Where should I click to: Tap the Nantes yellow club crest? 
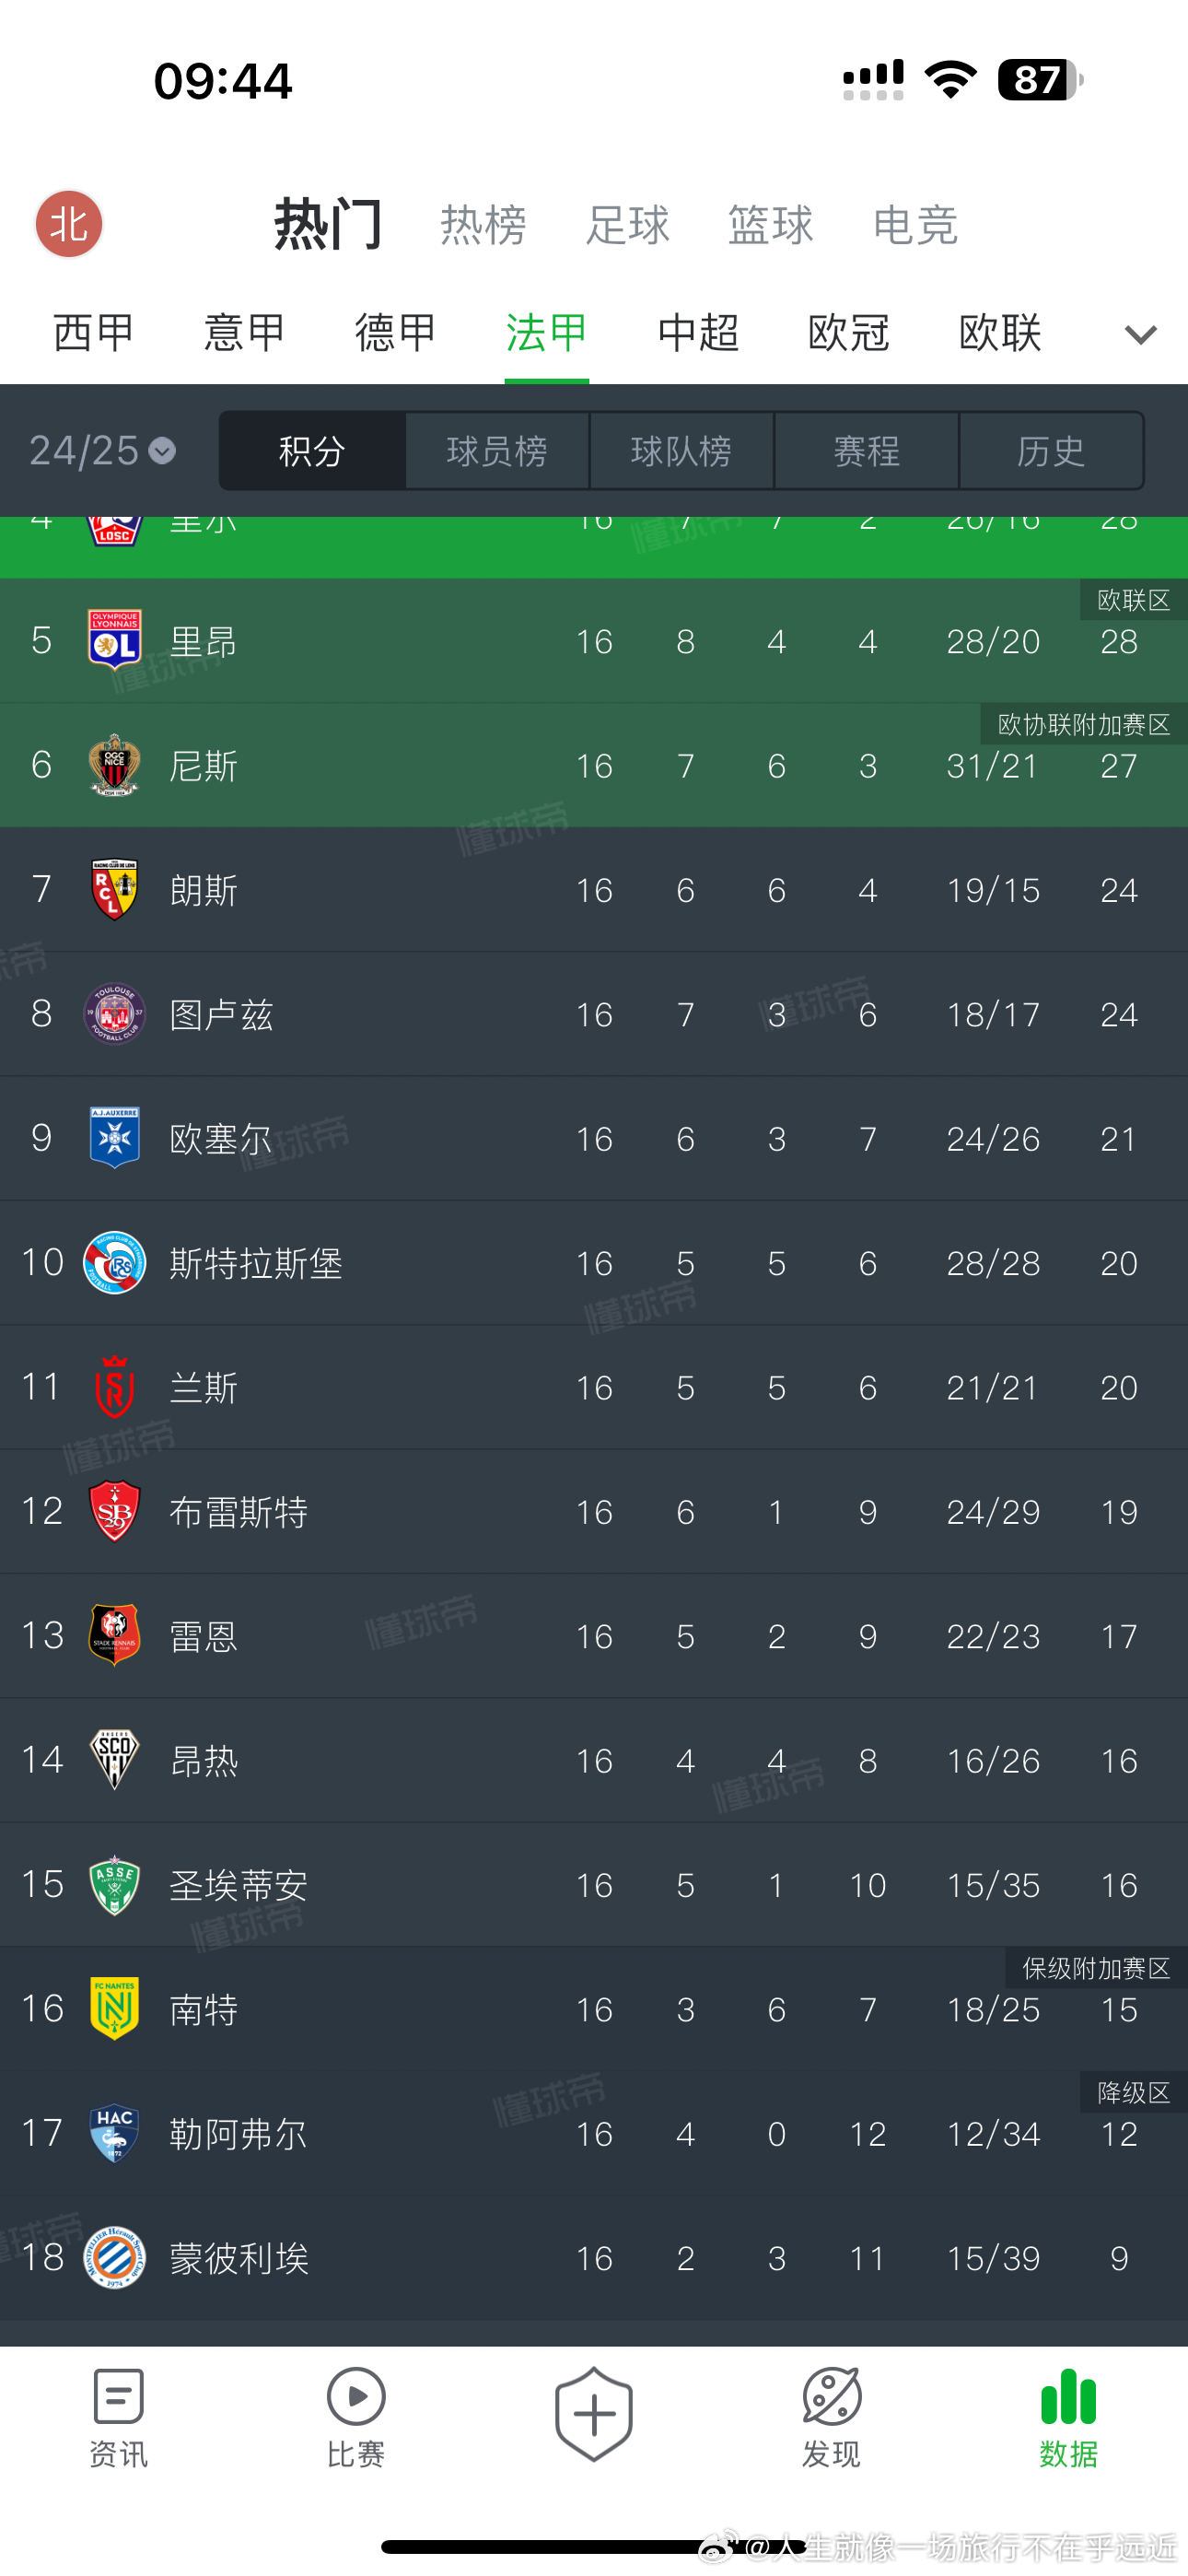[x=114, y=2008]
